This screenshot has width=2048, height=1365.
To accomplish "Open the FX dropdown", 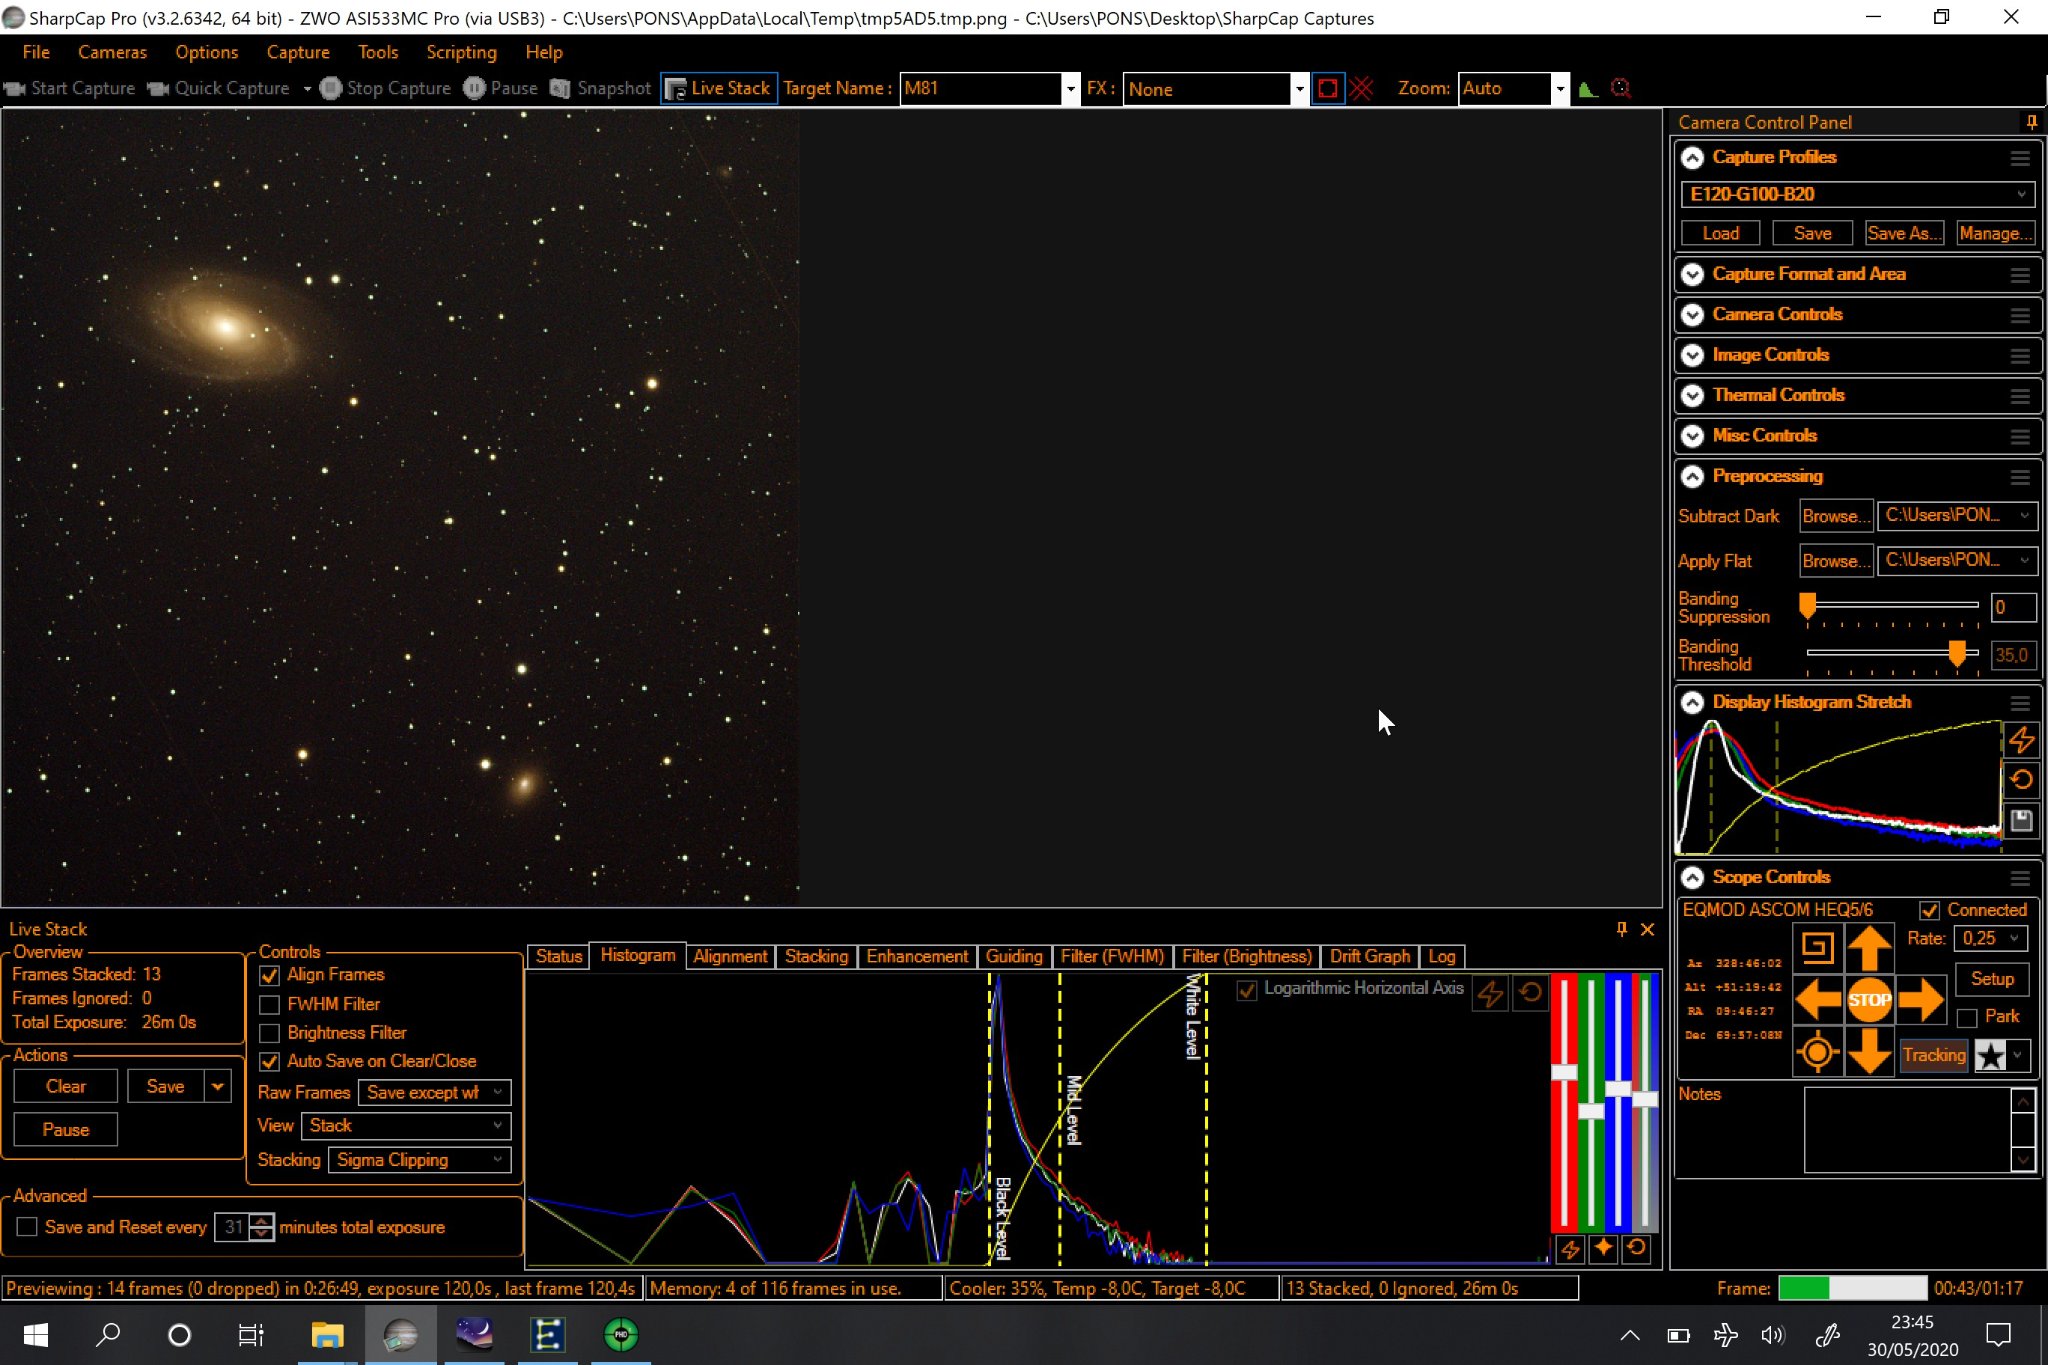I will coord(1299,89).
